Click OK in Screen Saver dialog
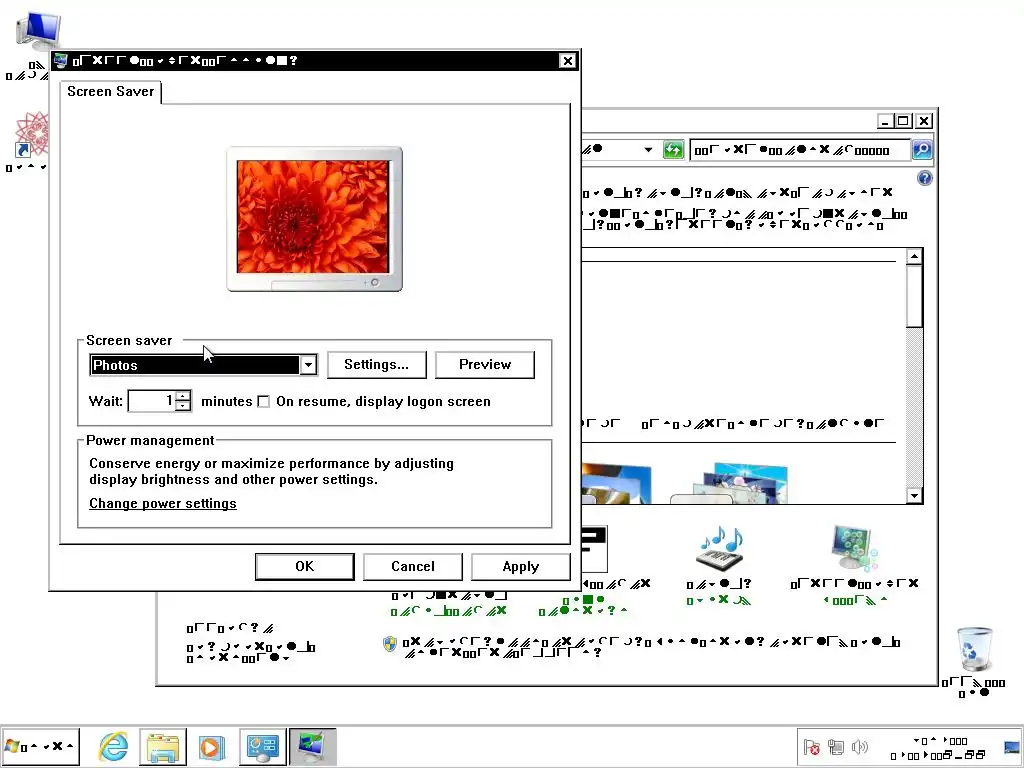 pyautogui.click(x=304, y=566)
